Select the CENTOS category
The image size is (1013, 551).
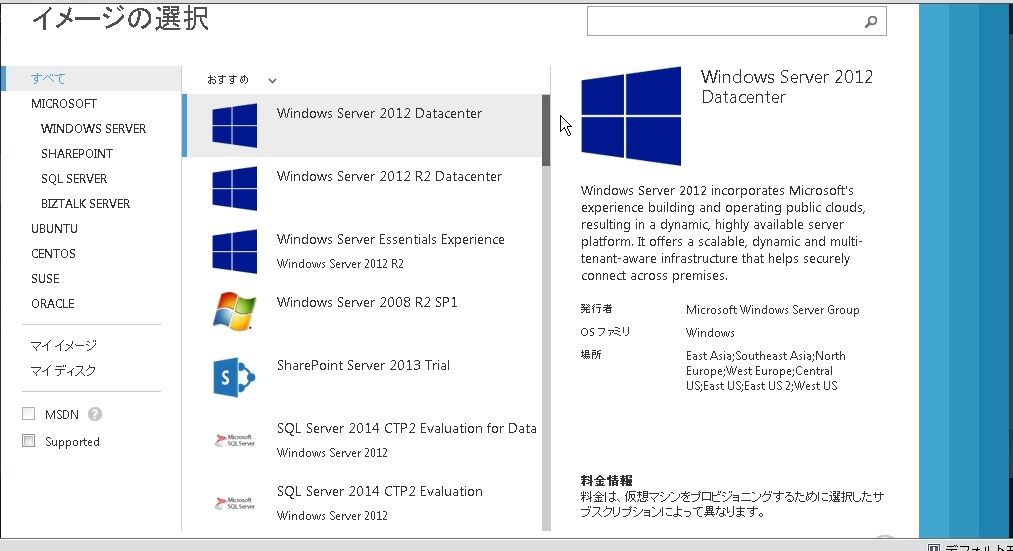pos(53,254)
